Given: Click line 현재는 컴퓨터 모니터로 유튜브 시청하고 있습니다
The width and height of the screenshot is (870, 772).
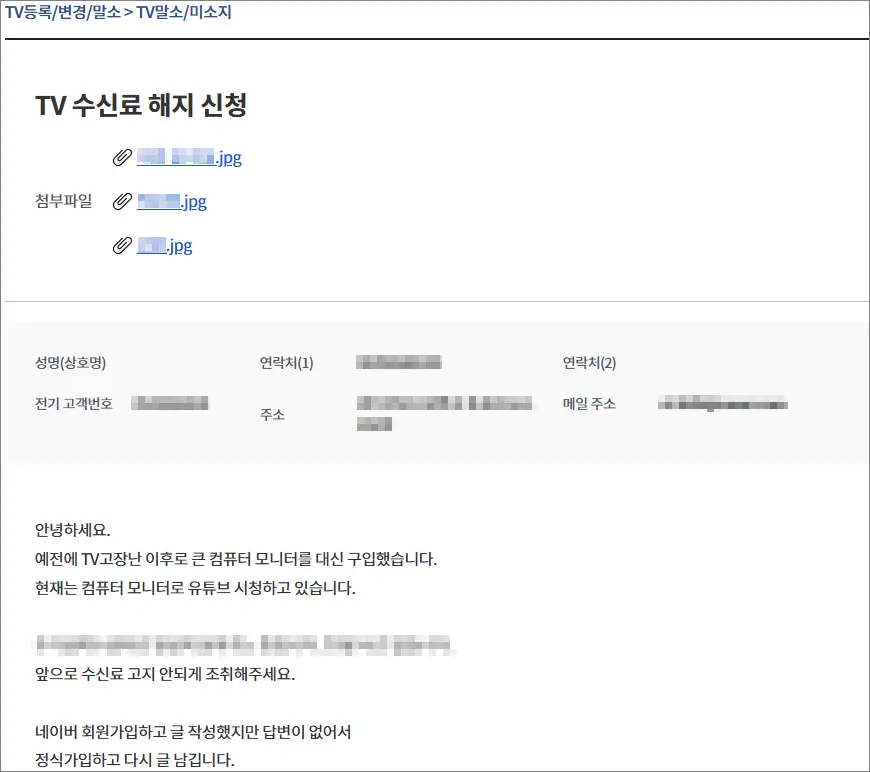Looking at the screenshot, I should click(195, 588).
